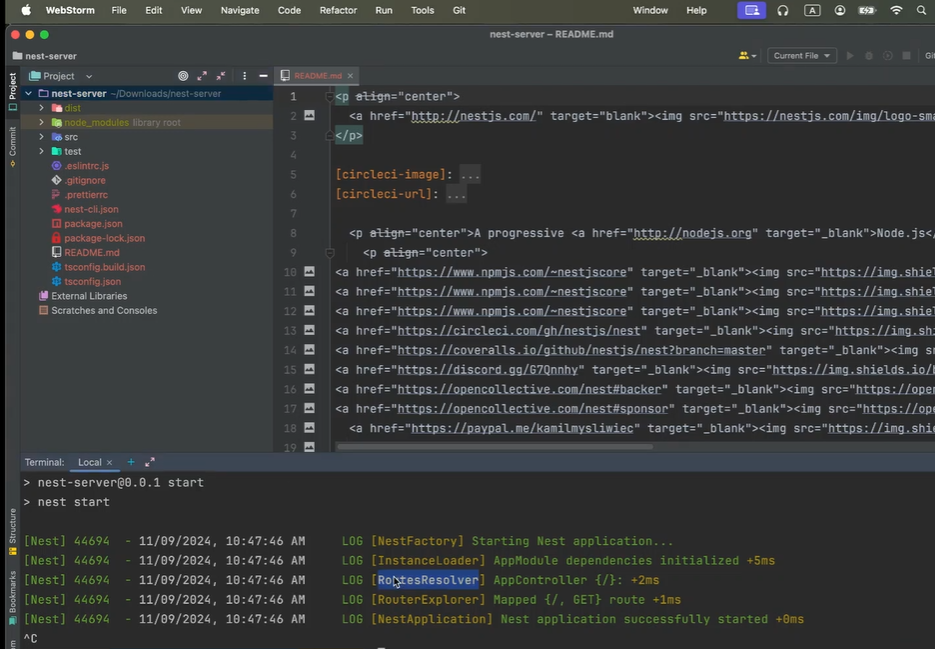935x649 pixels.
Task: Expand all in Project panel
Action: coord(202,76)
